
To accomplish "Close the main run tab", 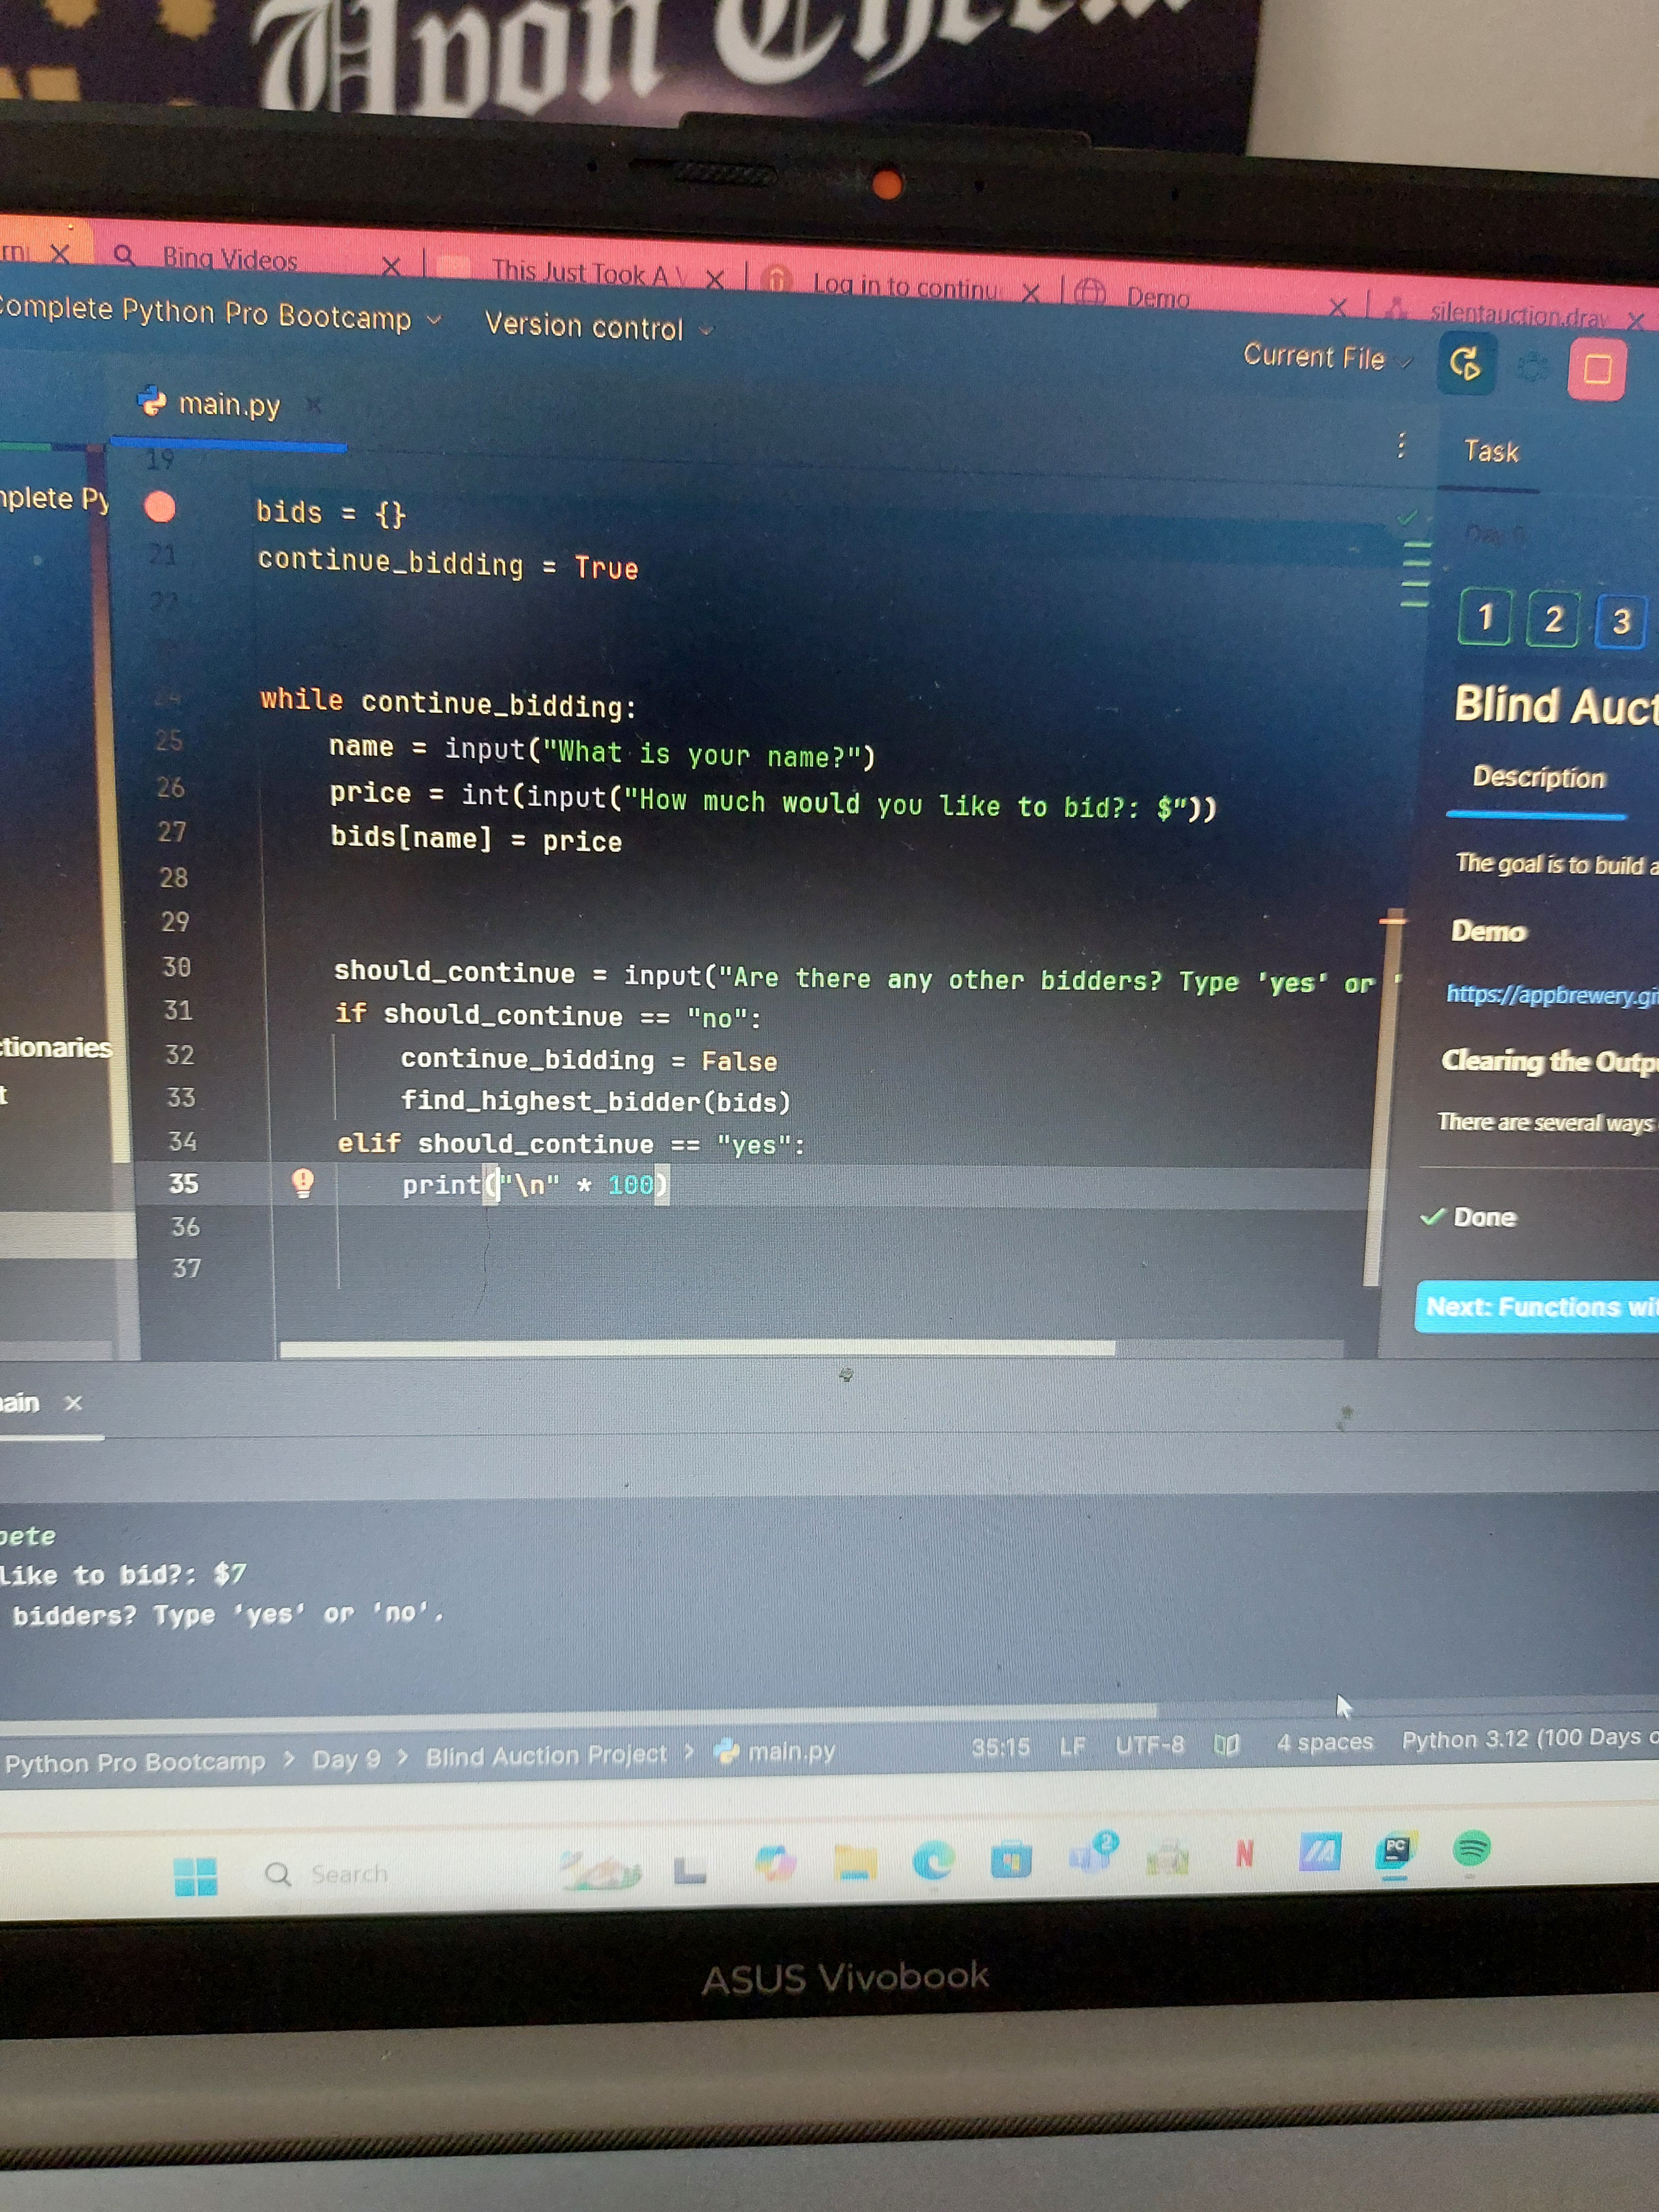I will [x=73, y=1403].
